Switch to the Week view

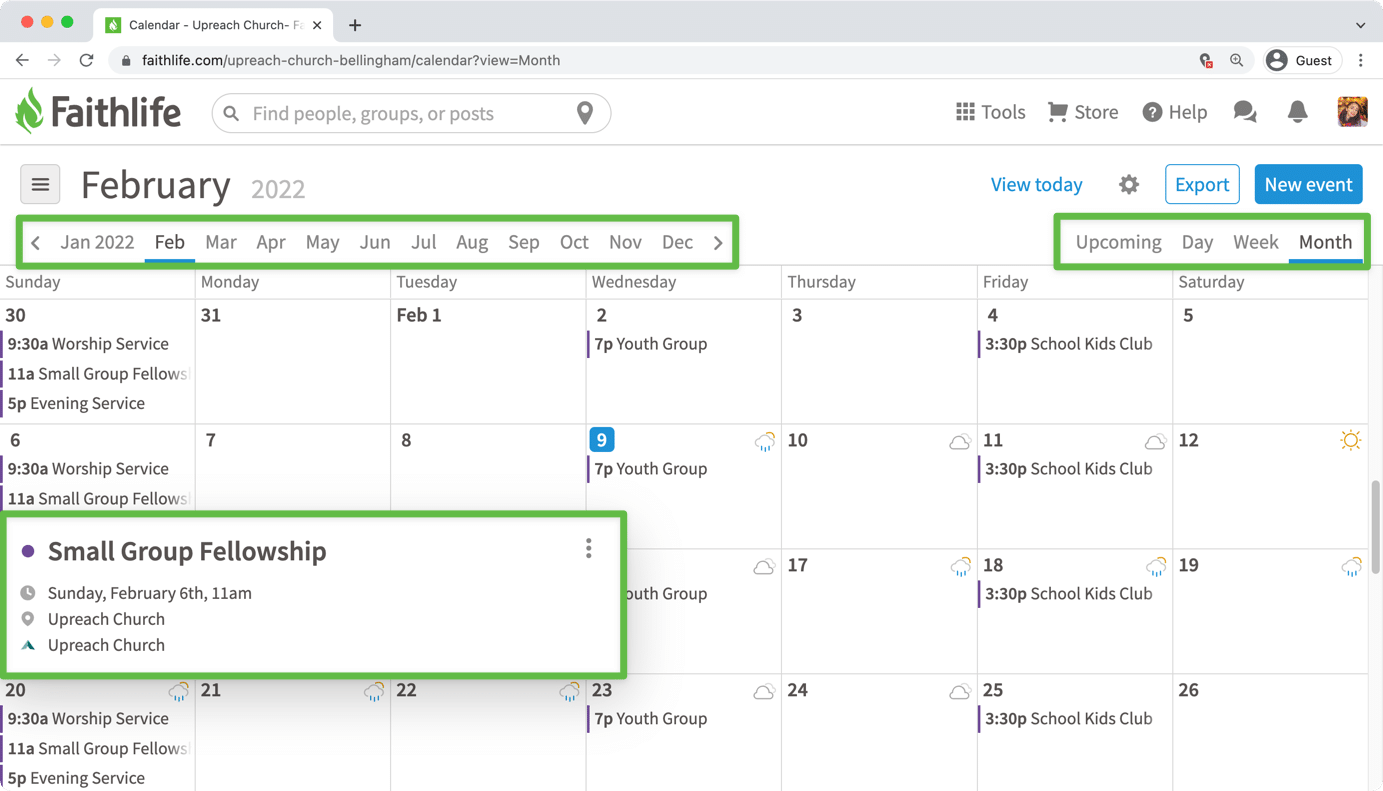(1256, 242)
